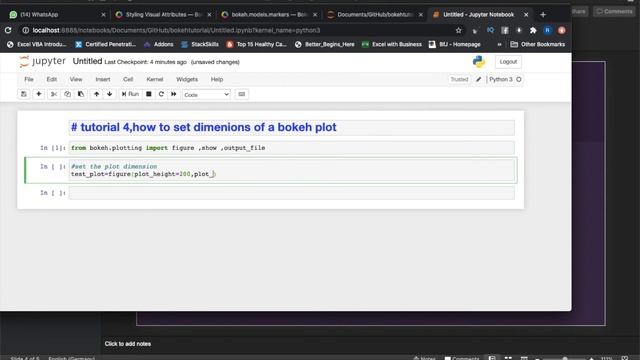Screen dimensions: 640x360
Task: Click to add notes in PowerPoint window
Action: (x=128, y=344)
